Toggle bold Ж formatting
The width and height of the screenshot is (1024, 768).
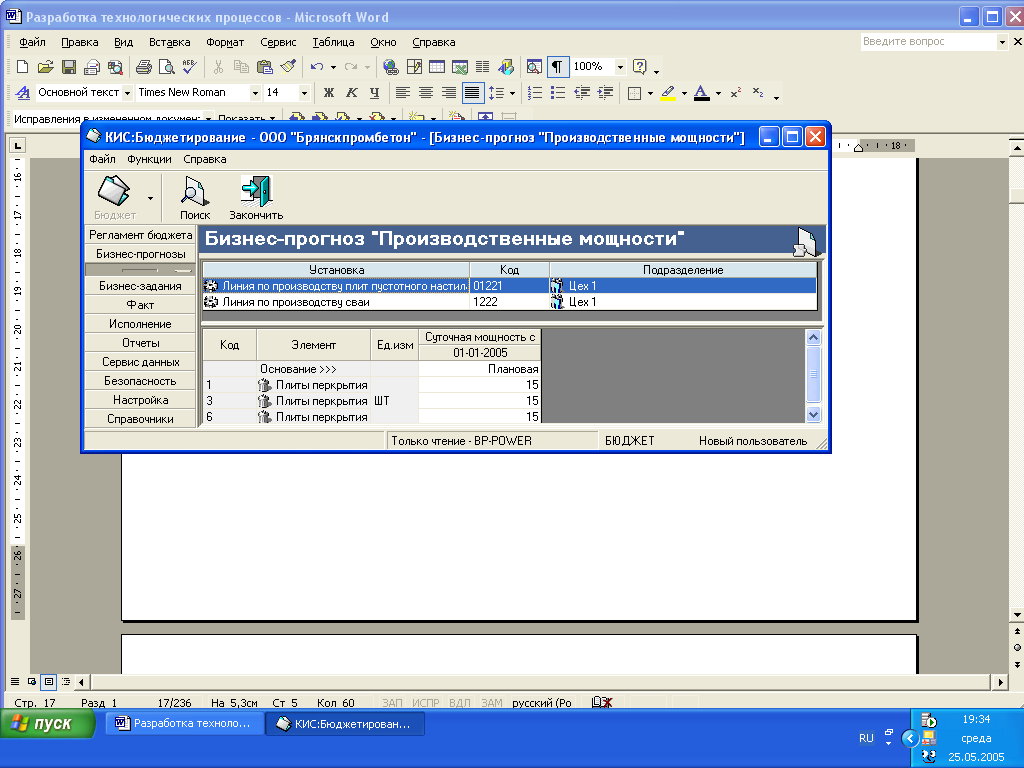point(328,93)
